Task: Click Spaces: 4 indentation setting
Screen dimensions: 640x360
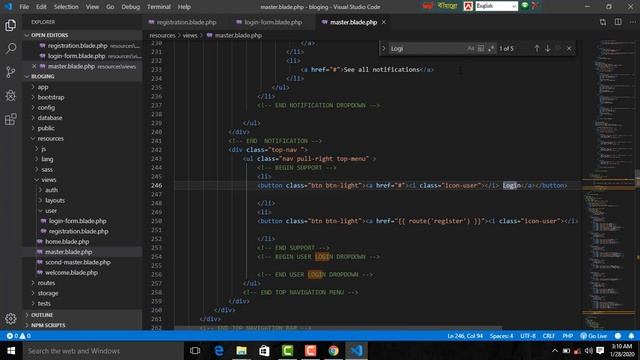Action: pos(501,336)
